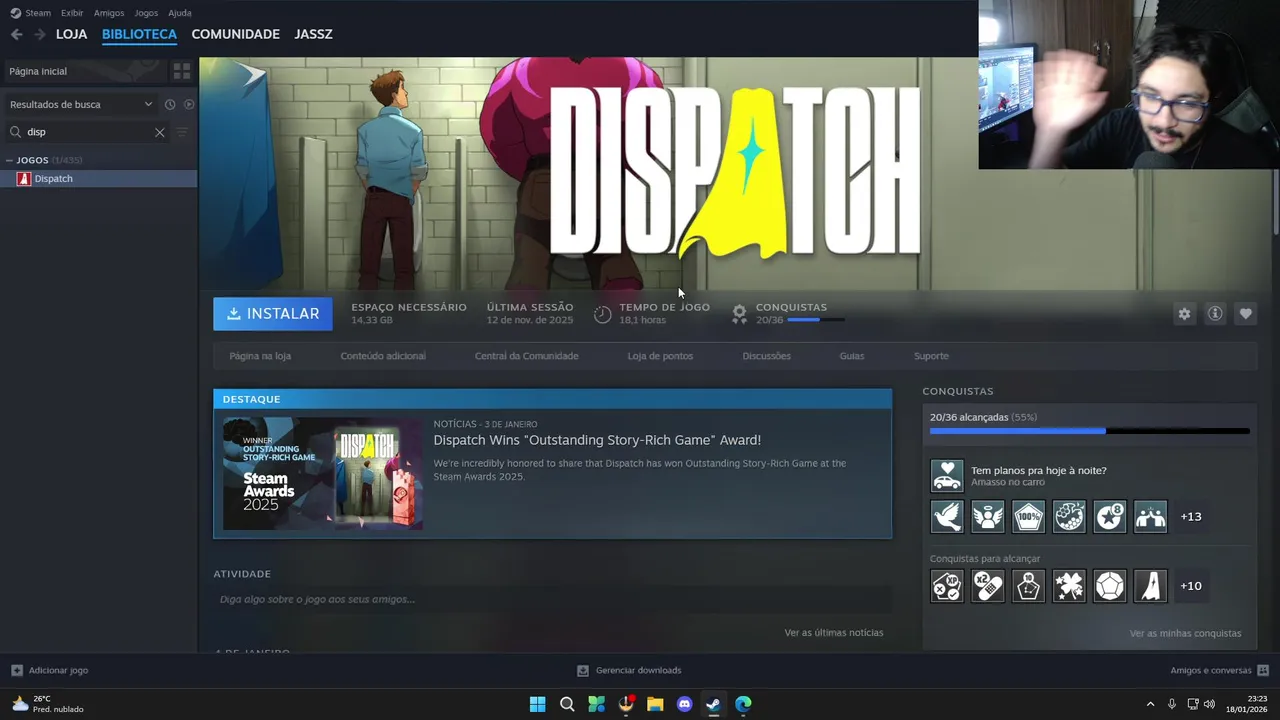Open angel with halo achievement
1280x720 pixels.
point(988,517)
